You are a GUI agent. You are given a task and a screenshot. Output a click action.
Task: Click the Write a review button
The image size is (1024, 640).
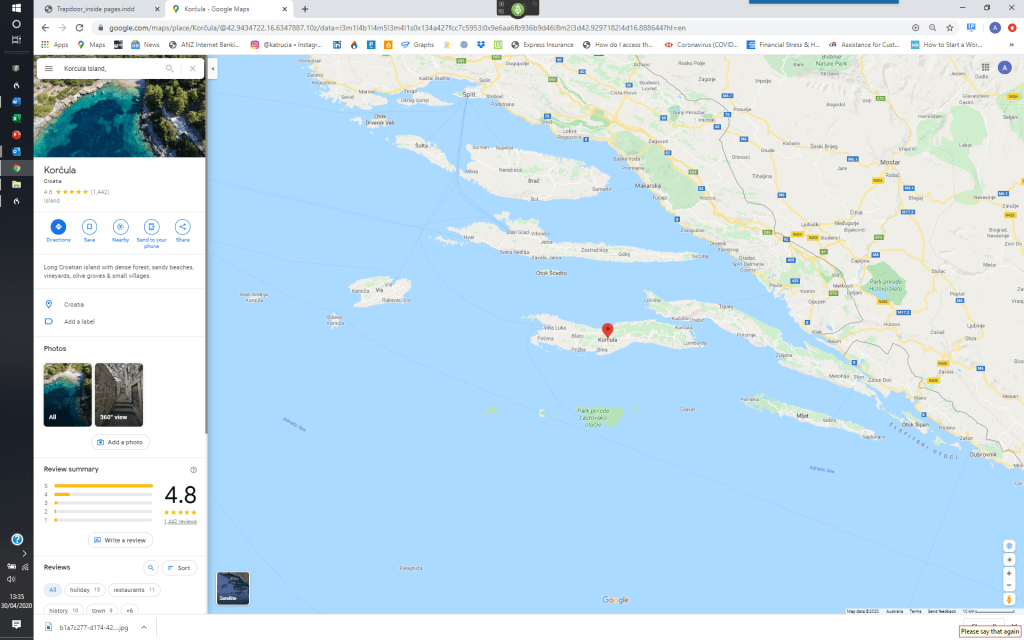[120, 540]
